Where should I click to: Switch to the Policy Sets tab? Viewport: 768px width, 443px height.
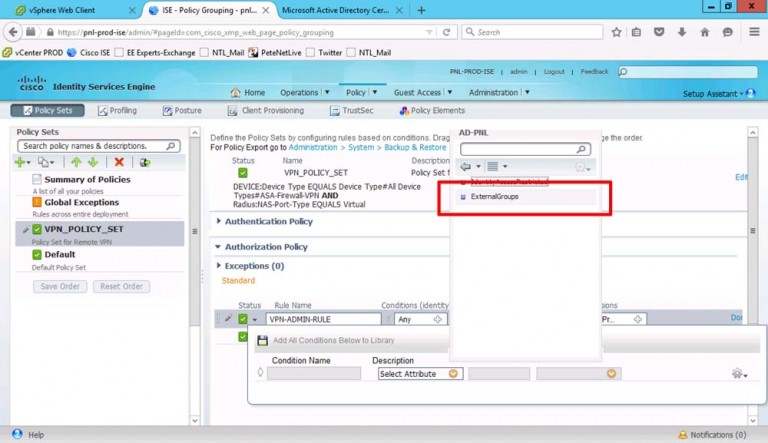(x=48, y=110)
